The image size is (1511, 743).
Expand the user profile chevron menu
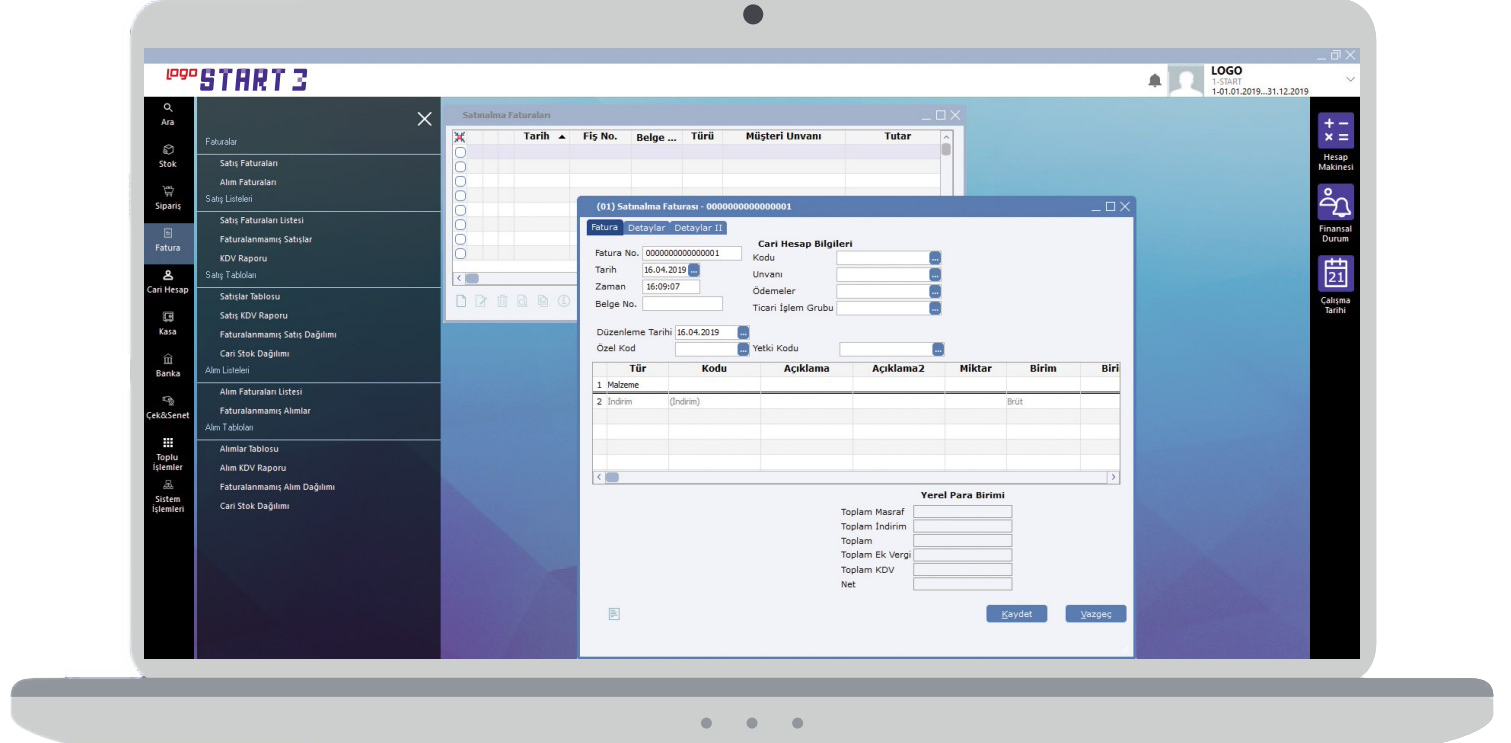1350,79
